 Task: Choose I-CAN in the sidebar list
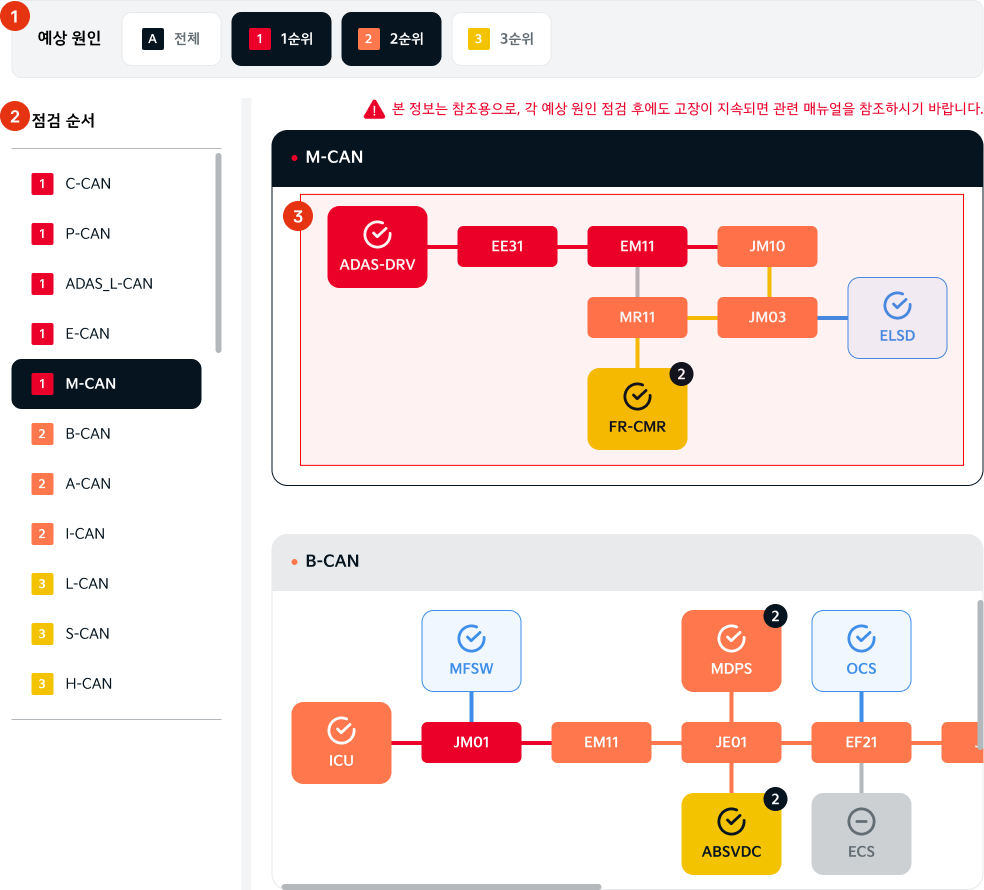click(107, 533)
